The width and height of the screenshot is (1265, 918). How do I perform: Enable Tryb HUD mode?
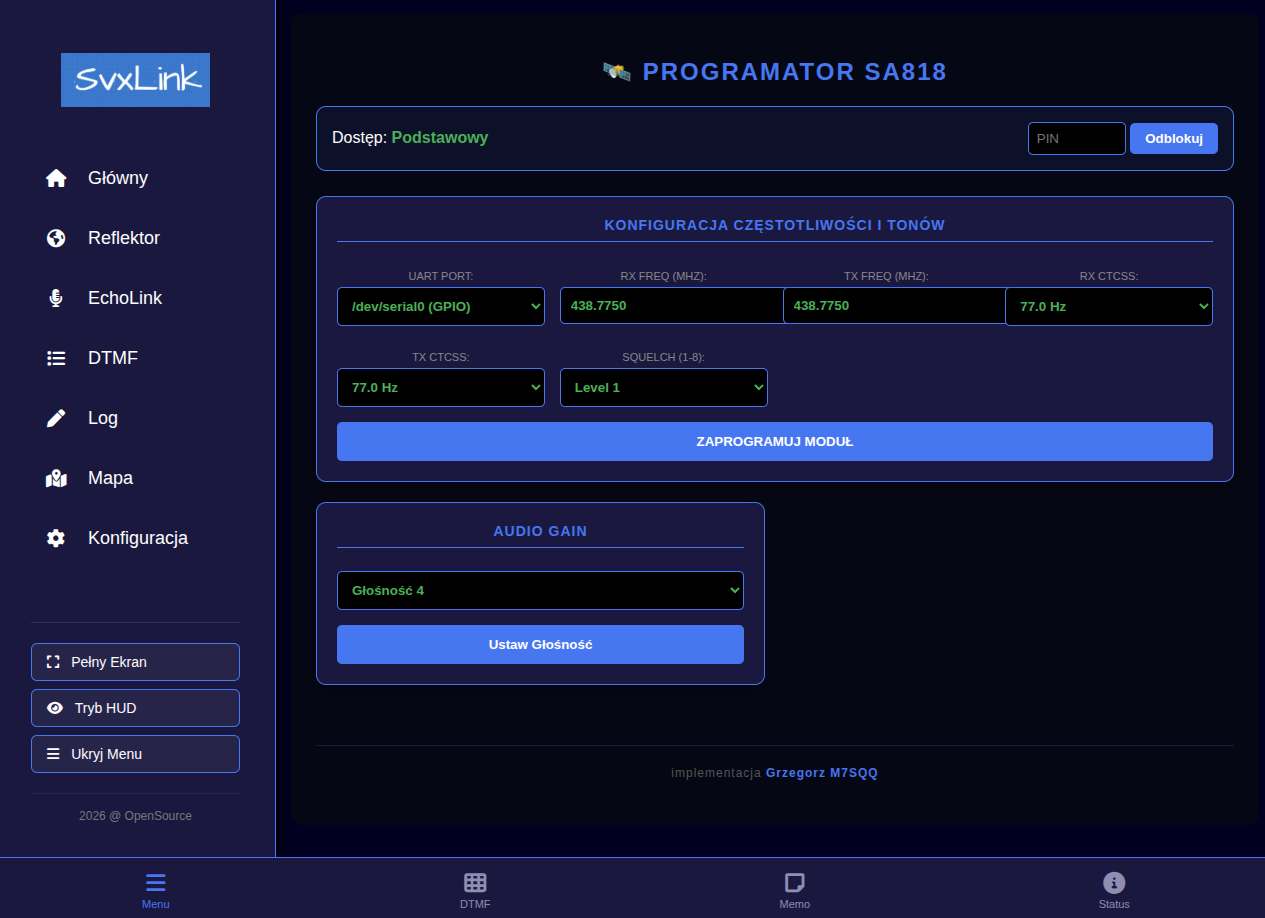click(135, 708)
